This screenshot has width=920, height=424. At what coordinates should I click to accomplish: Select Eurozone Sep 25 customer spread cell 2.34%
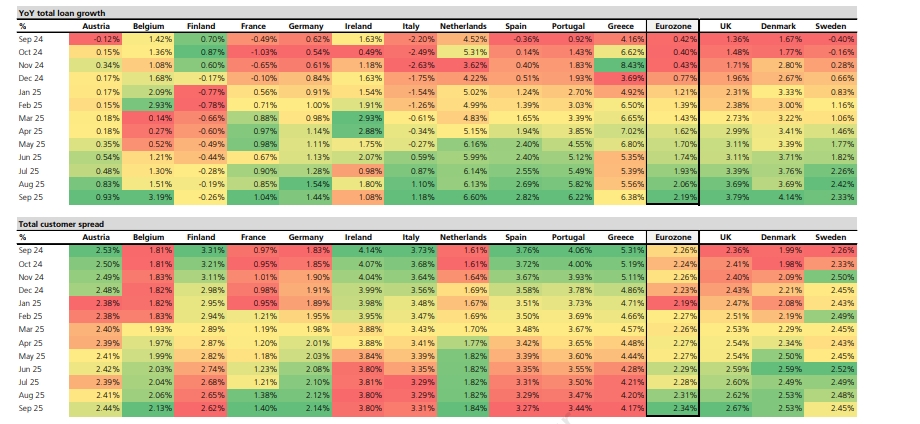672,410
